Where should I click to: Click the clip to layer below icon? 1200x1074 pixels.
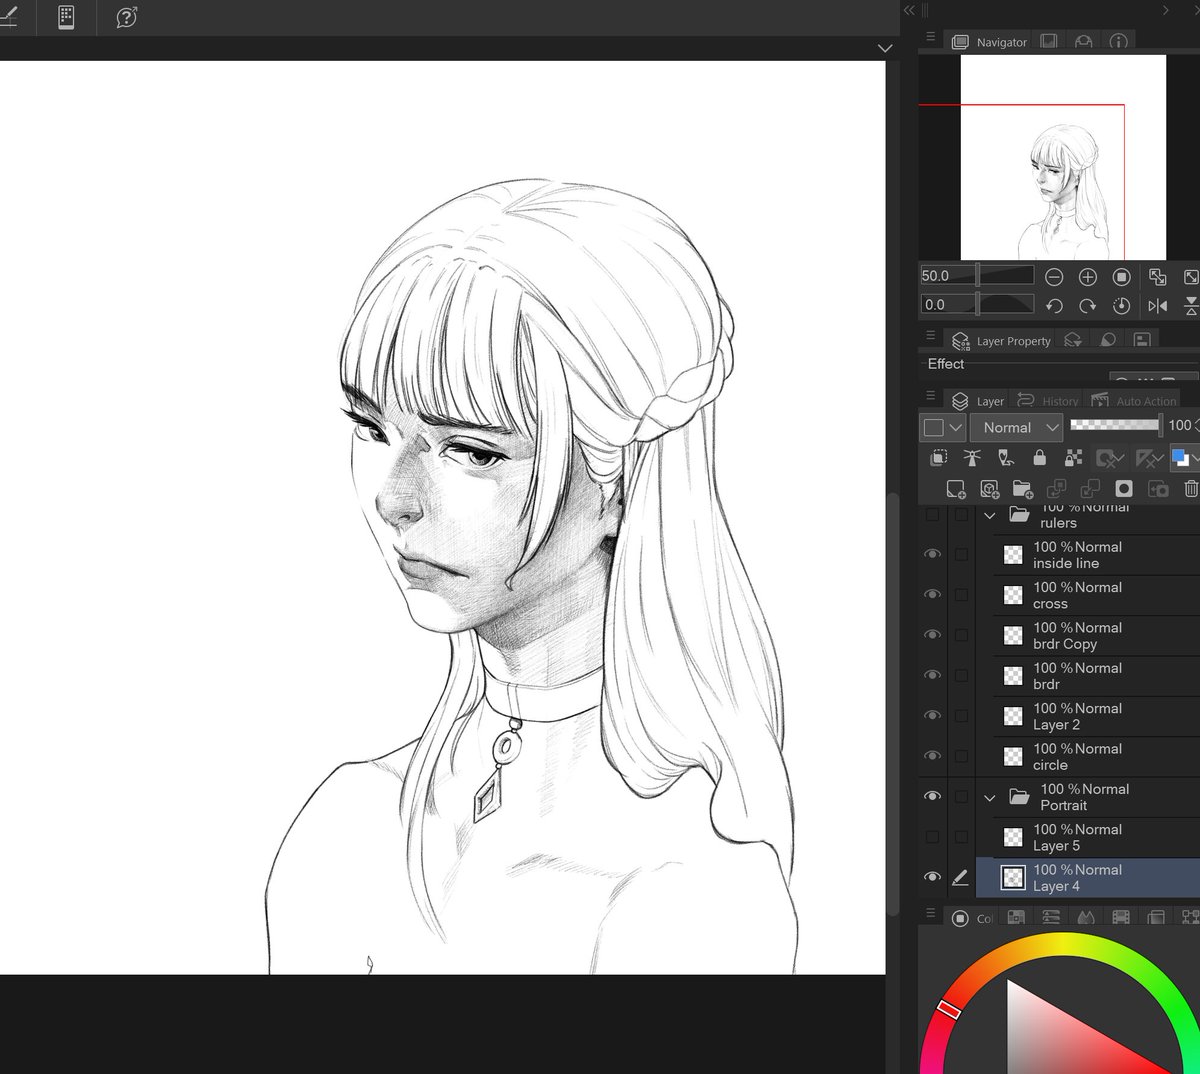[x=939, y=458]
